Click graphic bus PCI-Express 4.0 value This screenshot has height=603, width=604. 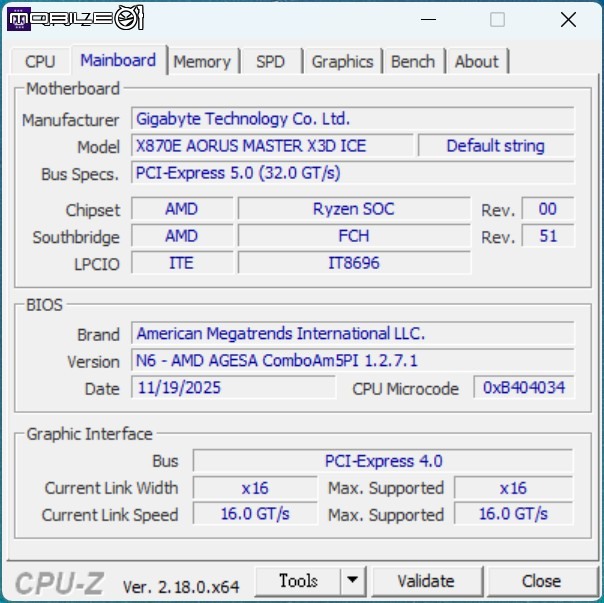pos(383,461)
